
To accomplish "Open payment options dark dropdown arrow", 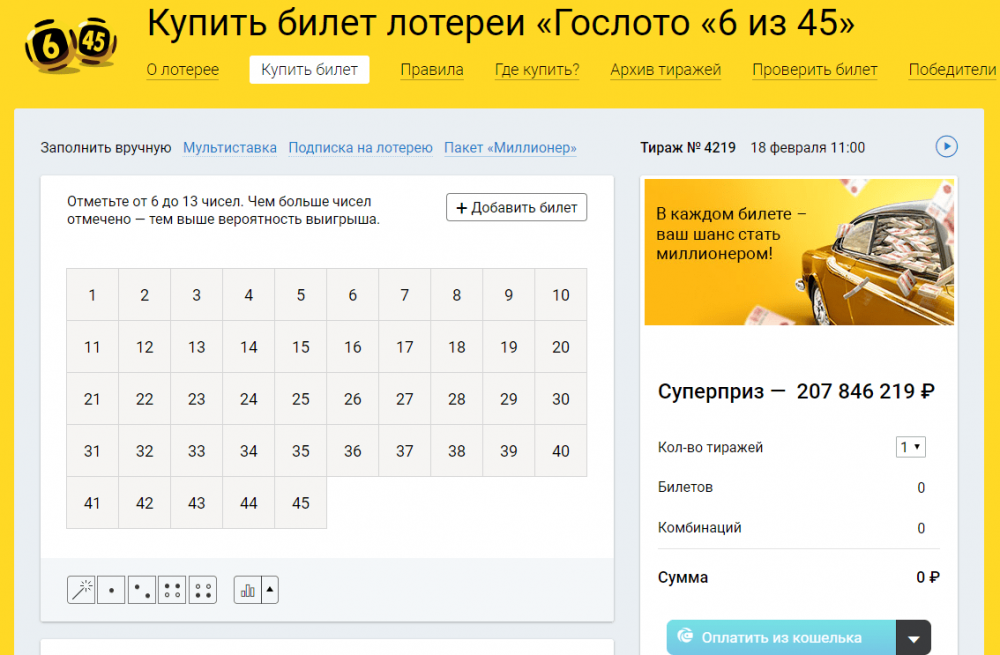I will [x=913, y=638].
